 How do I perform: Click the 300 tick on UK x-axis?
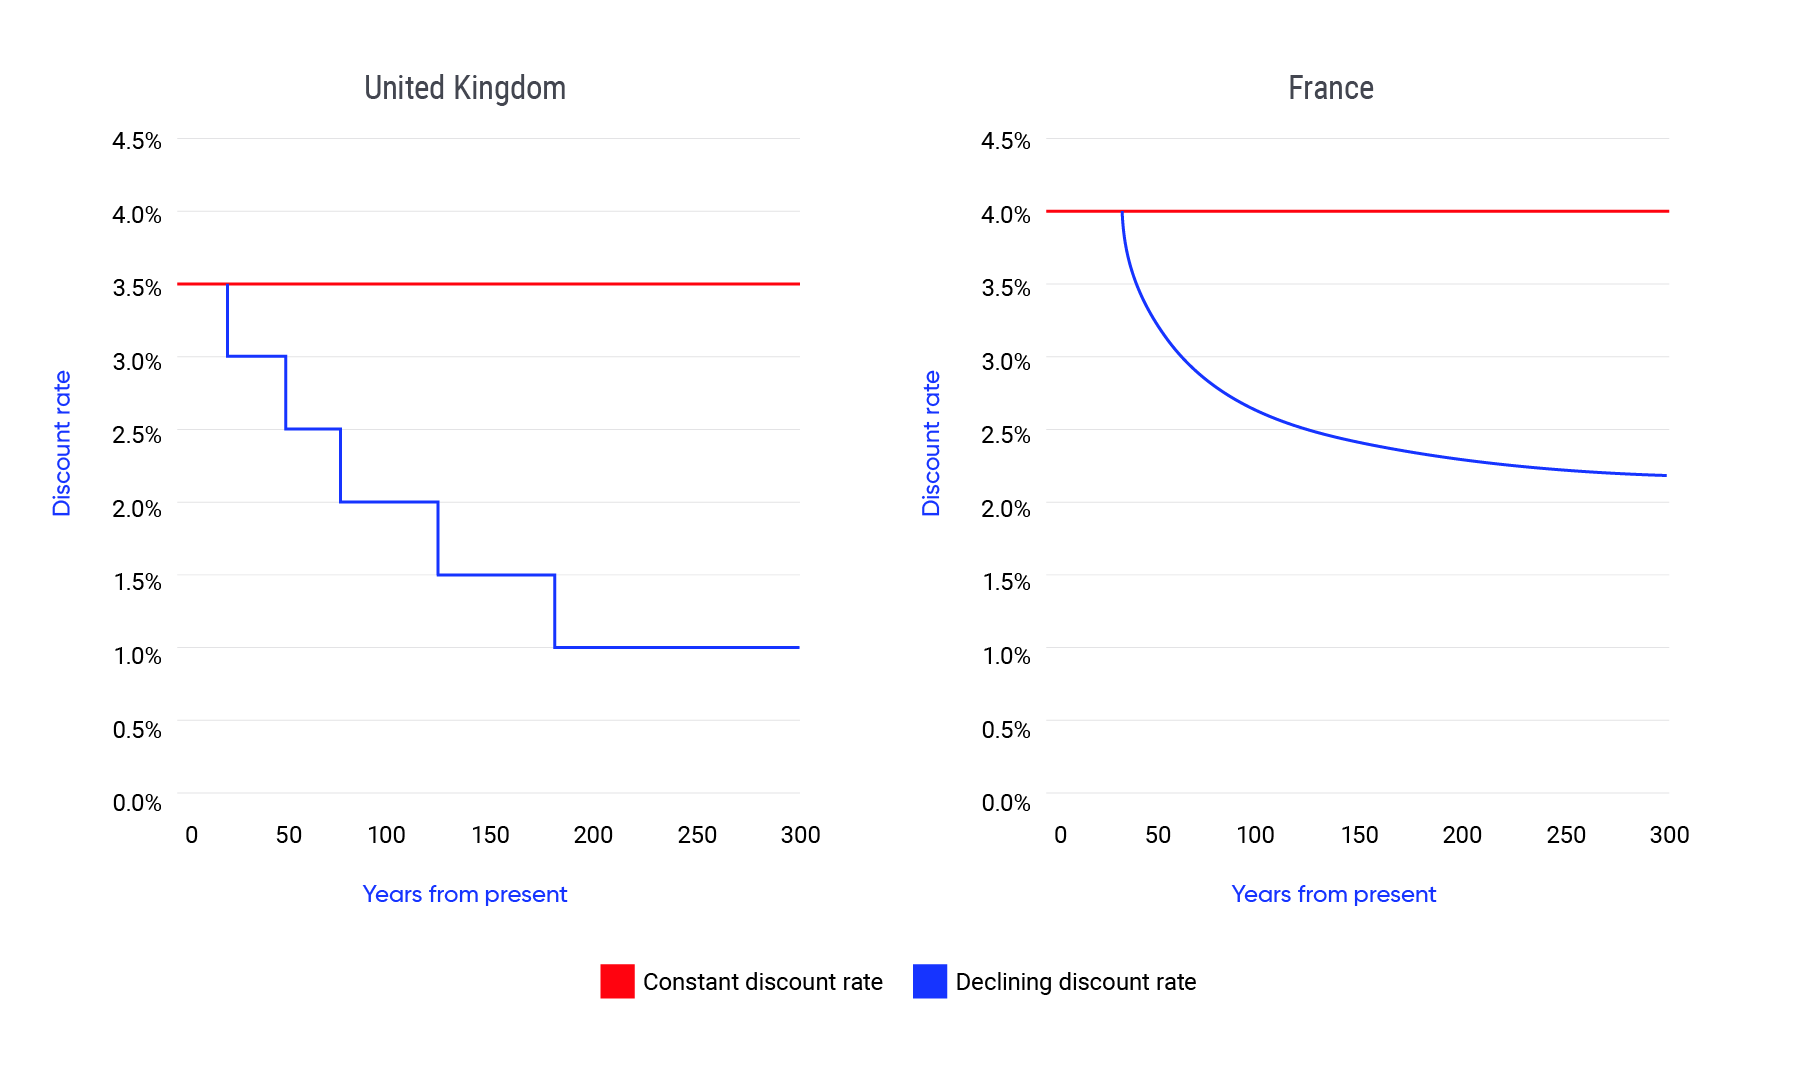click(x=800, y=835)
